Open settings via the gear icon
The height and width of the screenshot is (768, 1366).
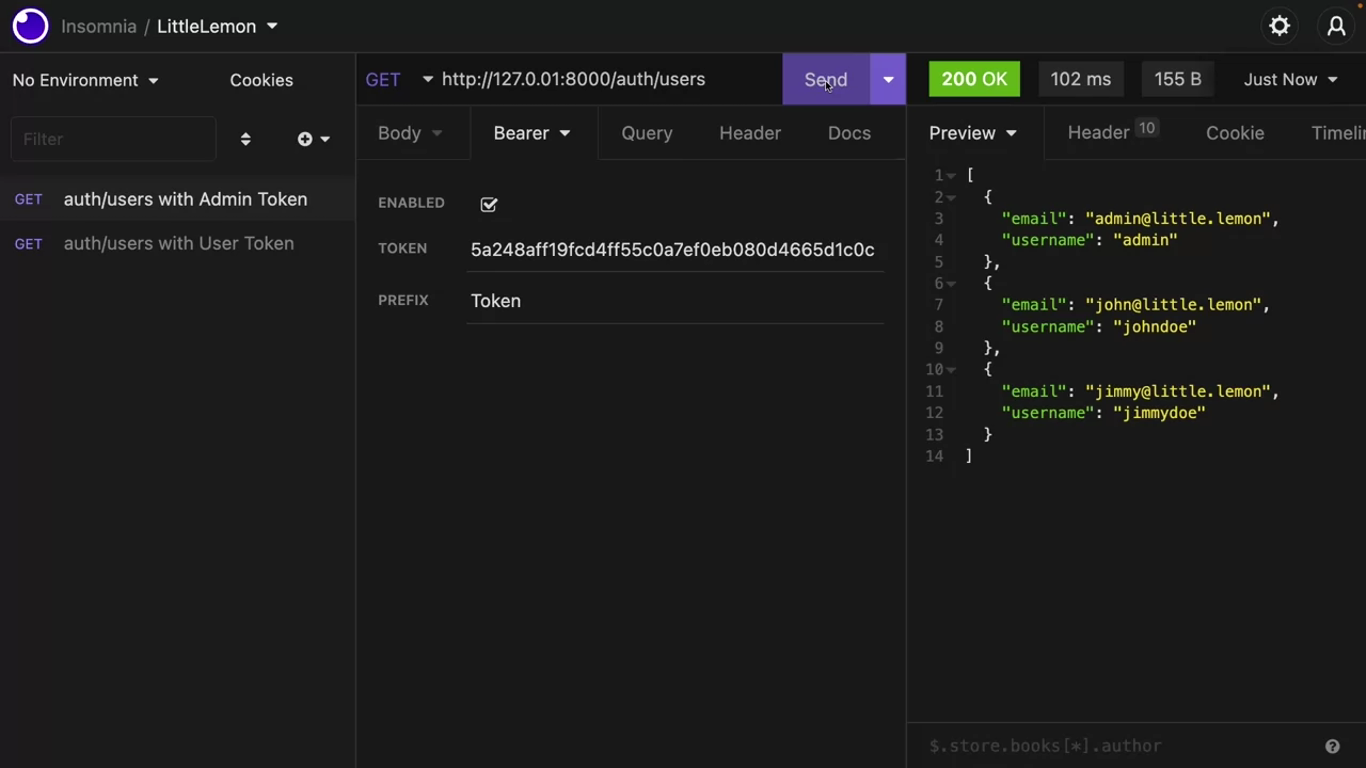[1279, 26]
